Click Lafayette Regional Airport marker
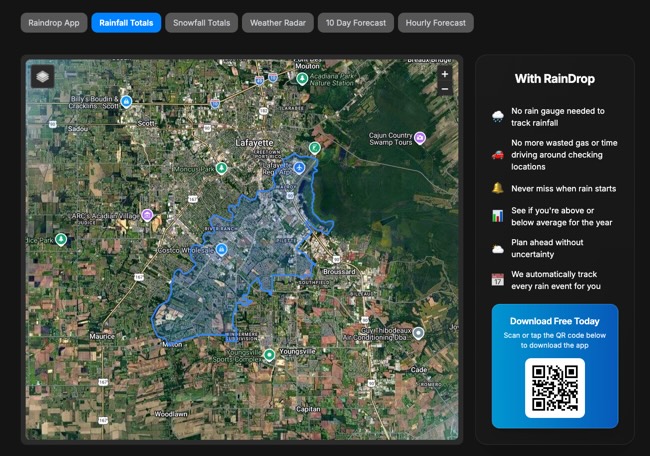Viewport: 650px width, 456px height. click(299, 168)
